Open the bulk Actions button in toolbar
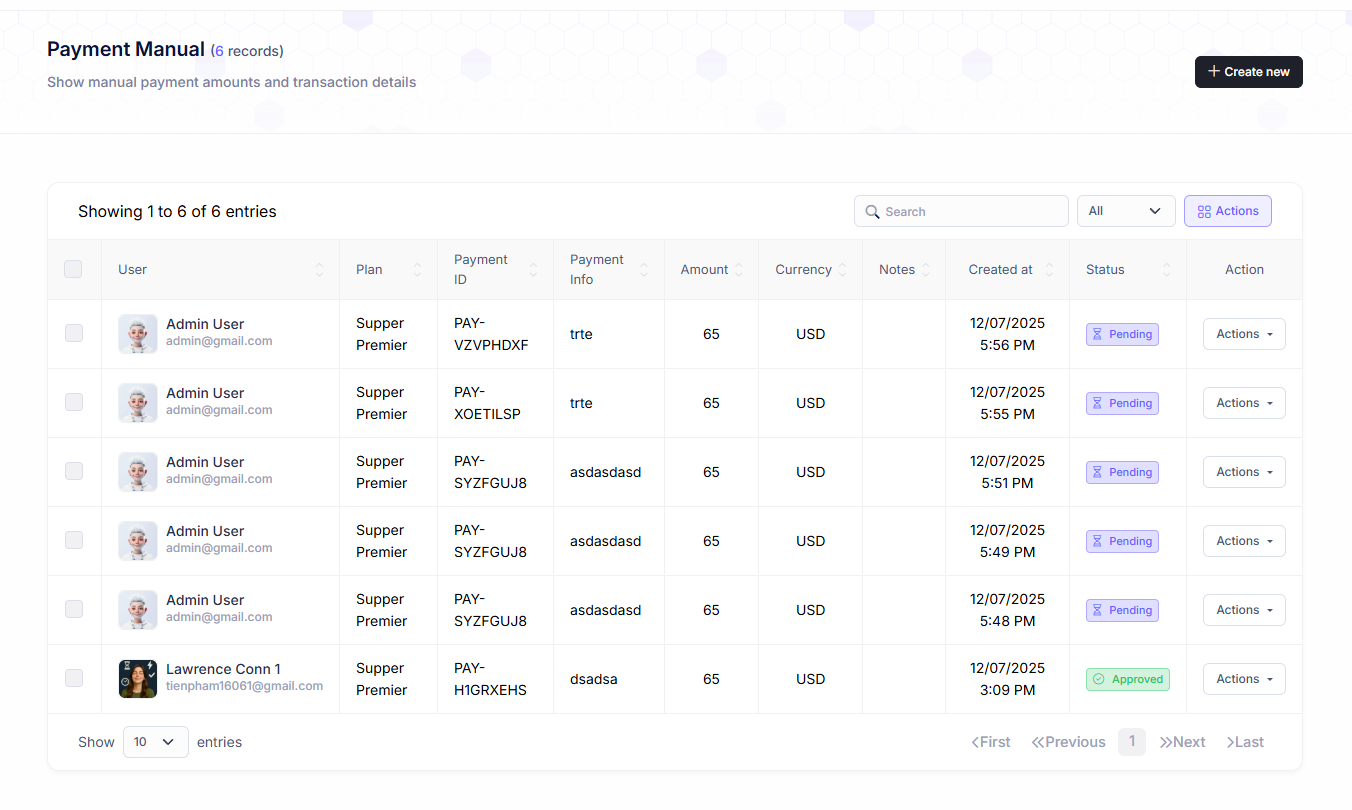1352x810 pixels. point(1227,211)
